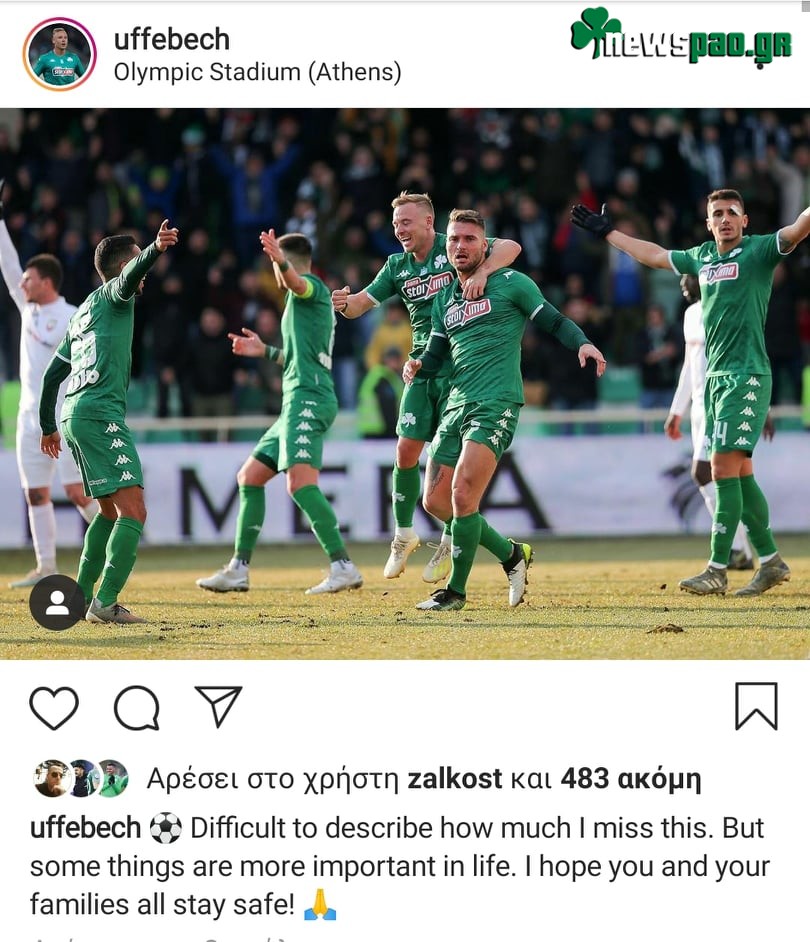Click the caption text about staying safe
The height and width of the screenshot is (942, 810).
[x=400, y=866]
